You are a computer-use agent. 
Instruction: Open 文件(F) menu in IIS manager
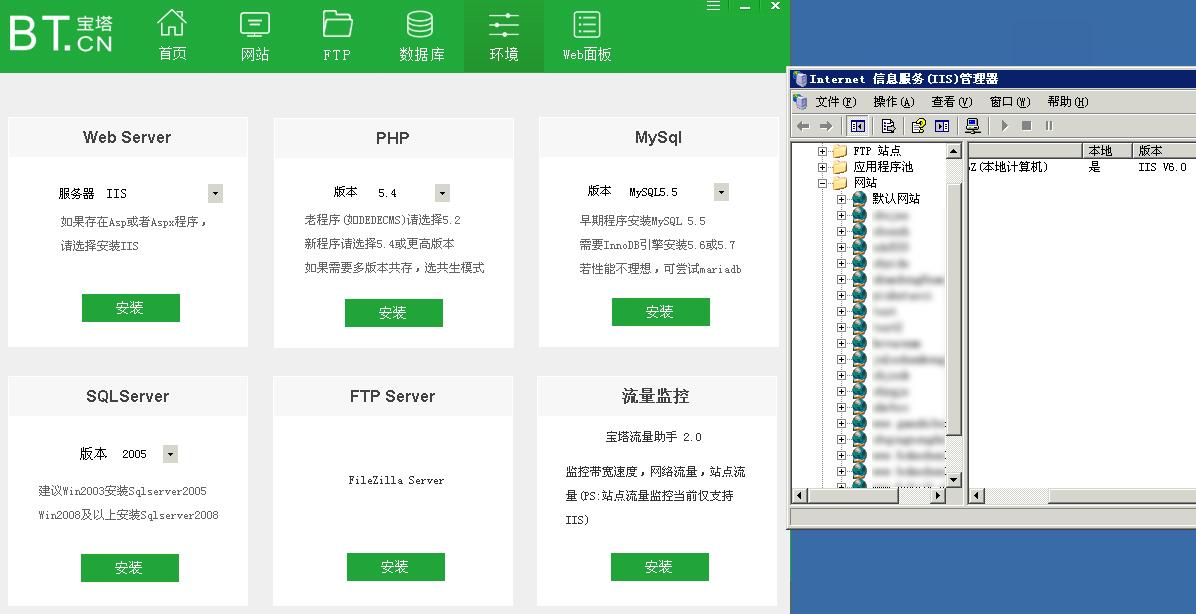tap(835, 101)
